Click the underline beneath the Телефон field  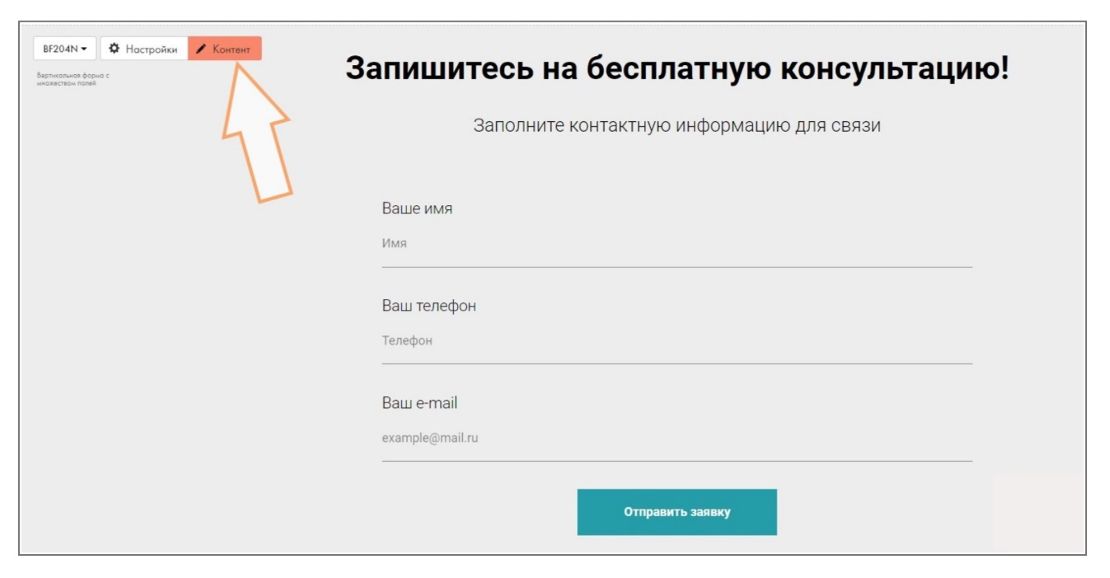pyautogui.click(x=676, y=364)
